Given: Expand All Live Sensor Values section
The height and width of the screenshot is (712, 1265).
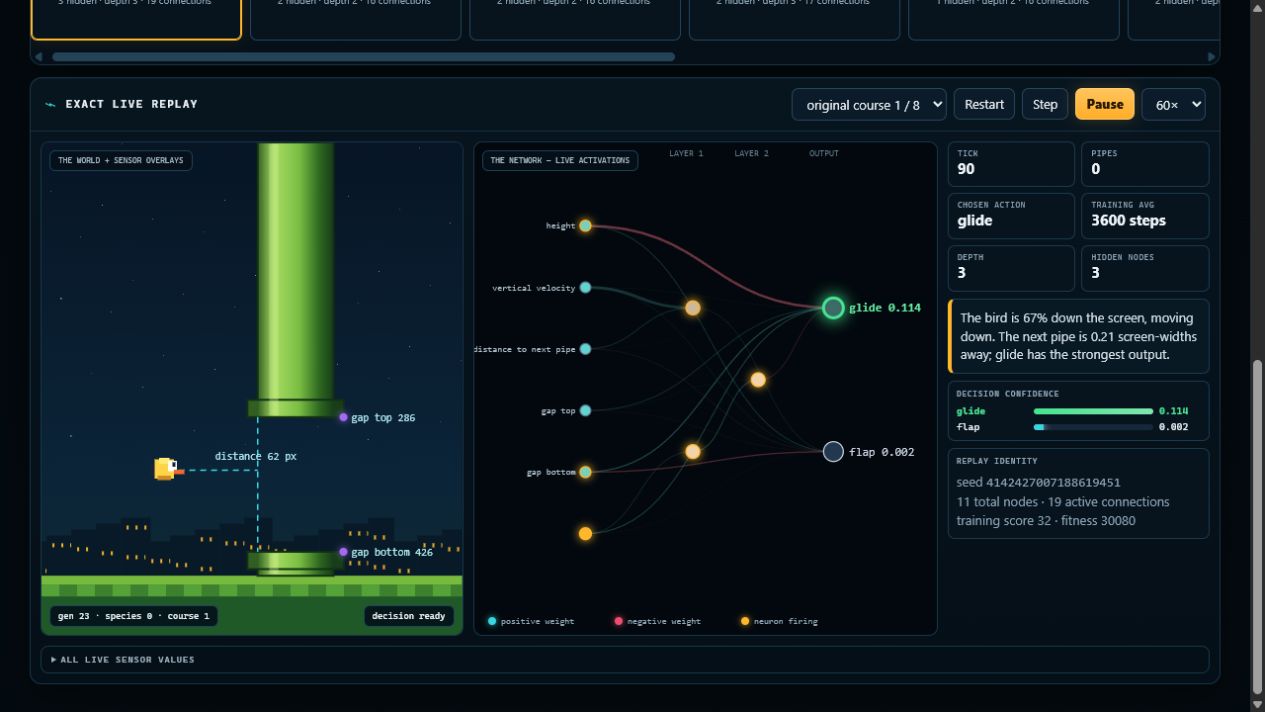Looking at the screenshot, I should pos(625,660).
